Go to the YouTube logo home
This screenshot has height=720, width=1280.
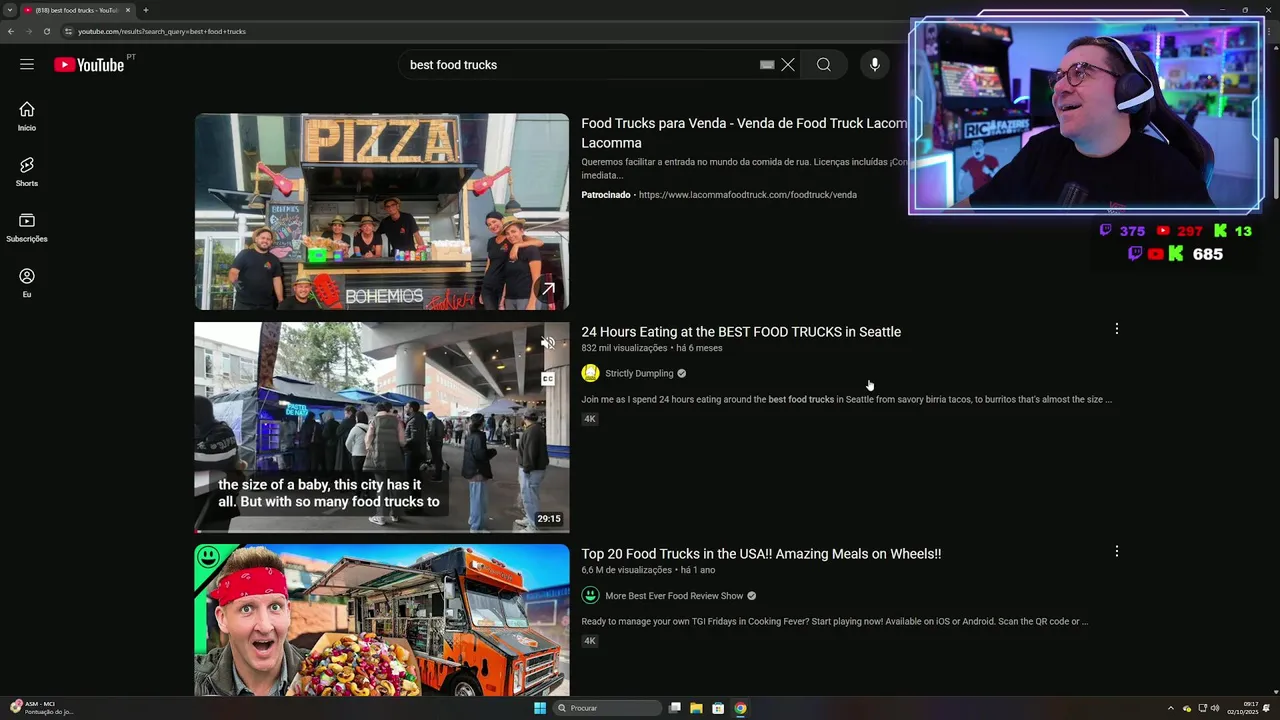(x=89, y=65)
